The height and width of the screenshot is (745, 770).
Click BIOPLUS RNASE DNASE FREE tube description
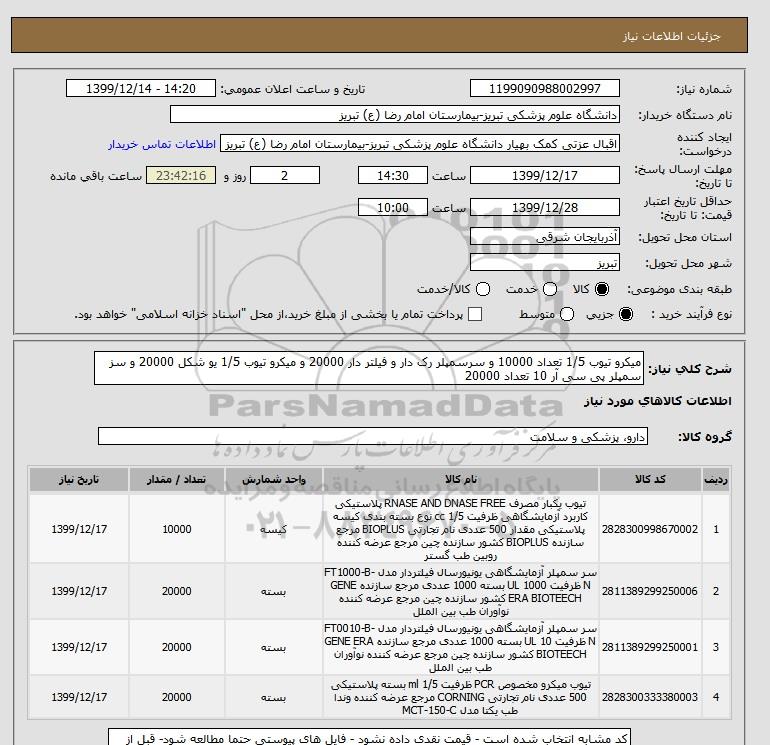coord(461,529)
